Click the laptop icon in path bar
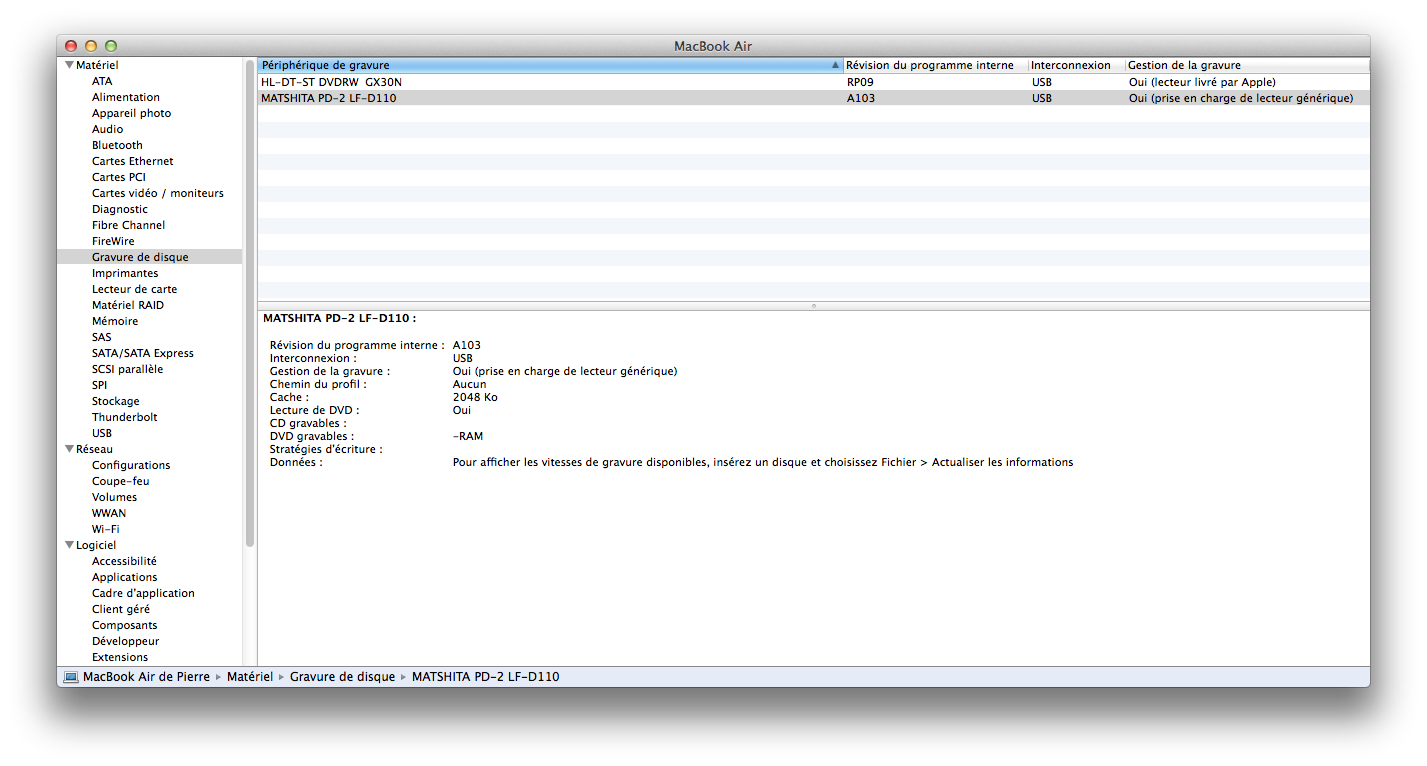 [71, 677]
